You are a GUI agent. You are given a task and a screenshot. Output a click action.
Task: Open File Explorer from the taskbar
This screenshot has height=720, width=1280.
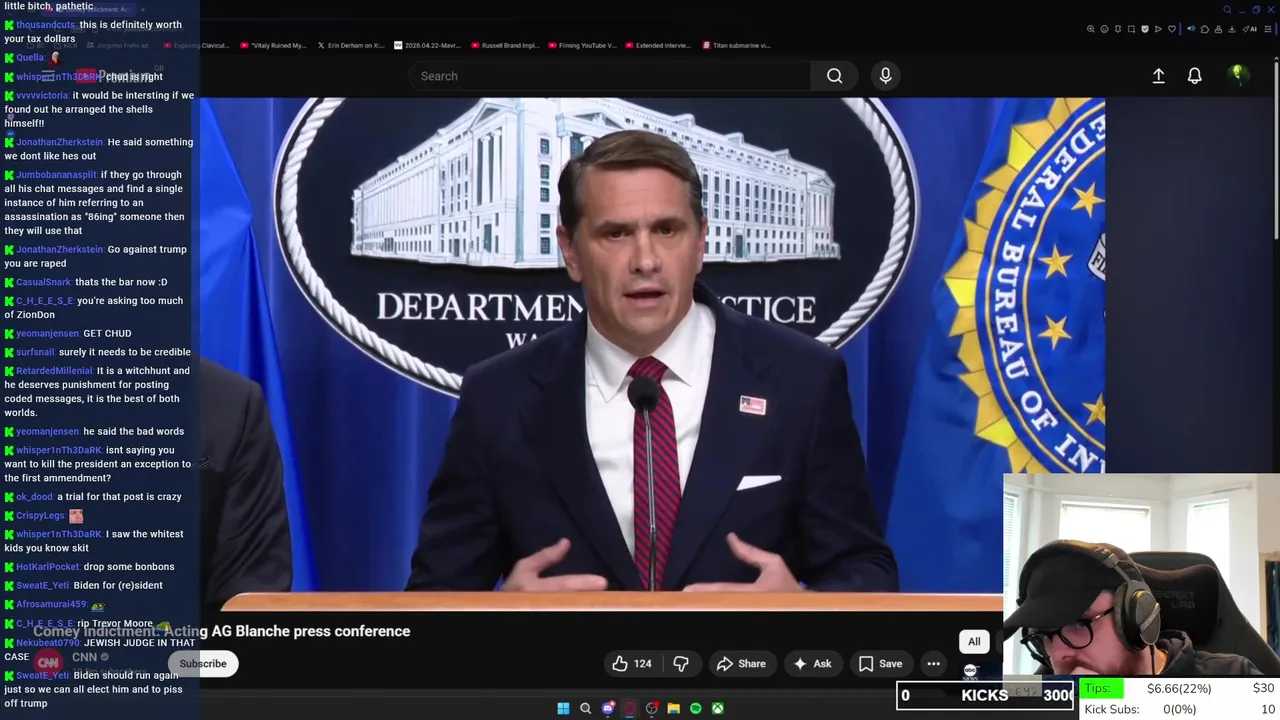(x=673, y=708)
